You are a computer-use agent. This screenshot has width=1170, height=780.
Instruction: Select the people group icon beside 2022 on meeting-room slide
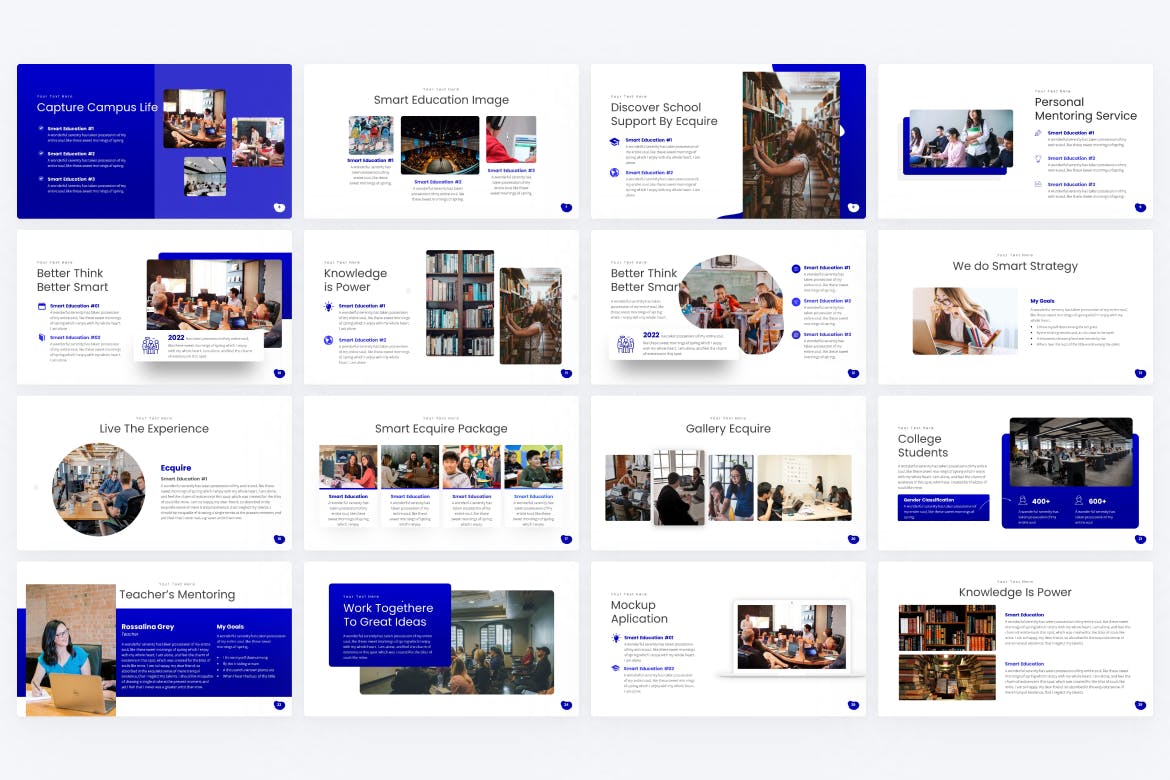point(150,344)
